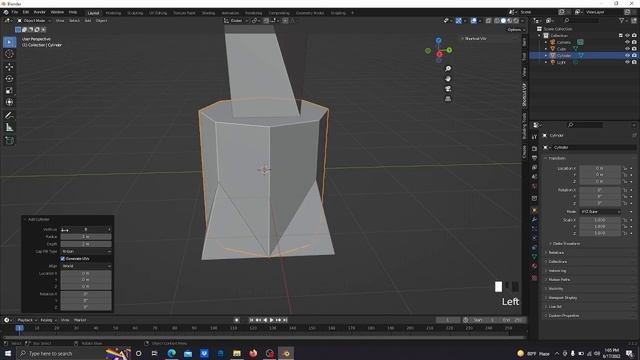Open the File menu
Viewport: 640px width, 360px height.
[15, 12]
